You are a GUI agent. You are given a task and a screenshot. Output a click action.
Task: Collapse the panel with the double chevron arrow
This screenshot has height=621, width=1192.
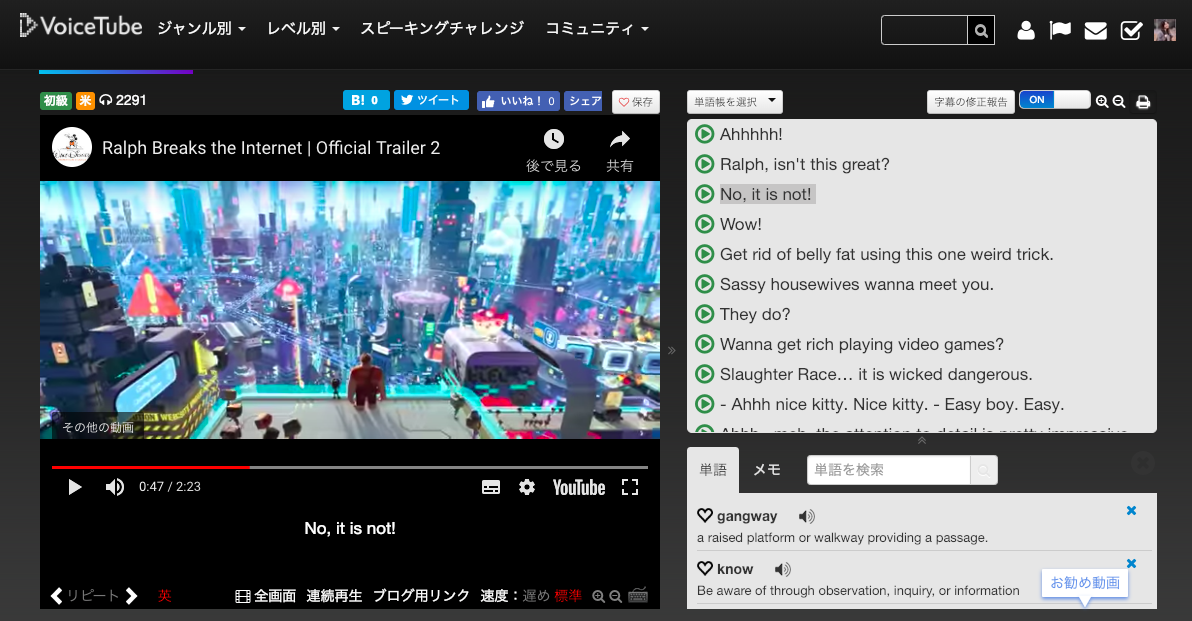point(672,350)
